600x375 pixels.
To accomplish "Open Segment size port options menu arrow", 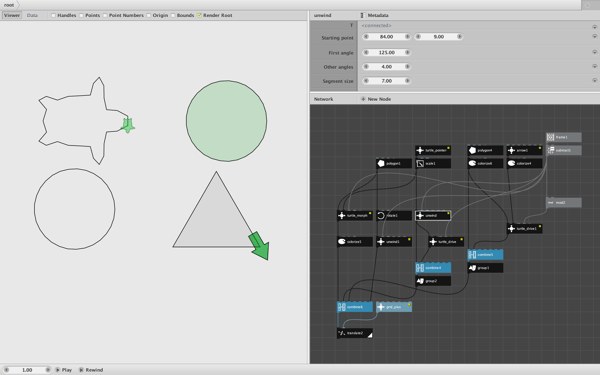I will [594, 80].
